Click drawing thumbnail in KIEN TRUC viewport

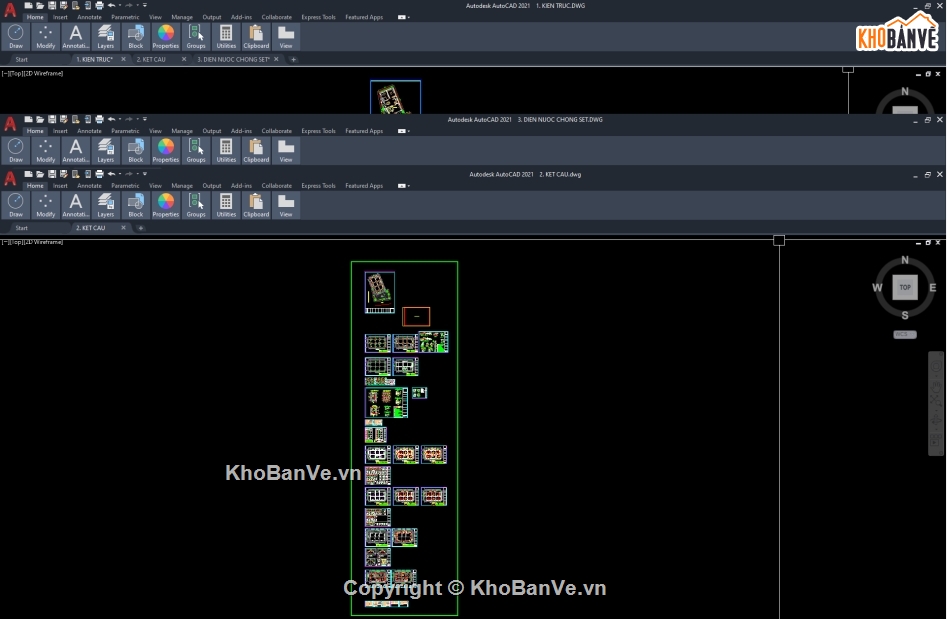[395, 98]
